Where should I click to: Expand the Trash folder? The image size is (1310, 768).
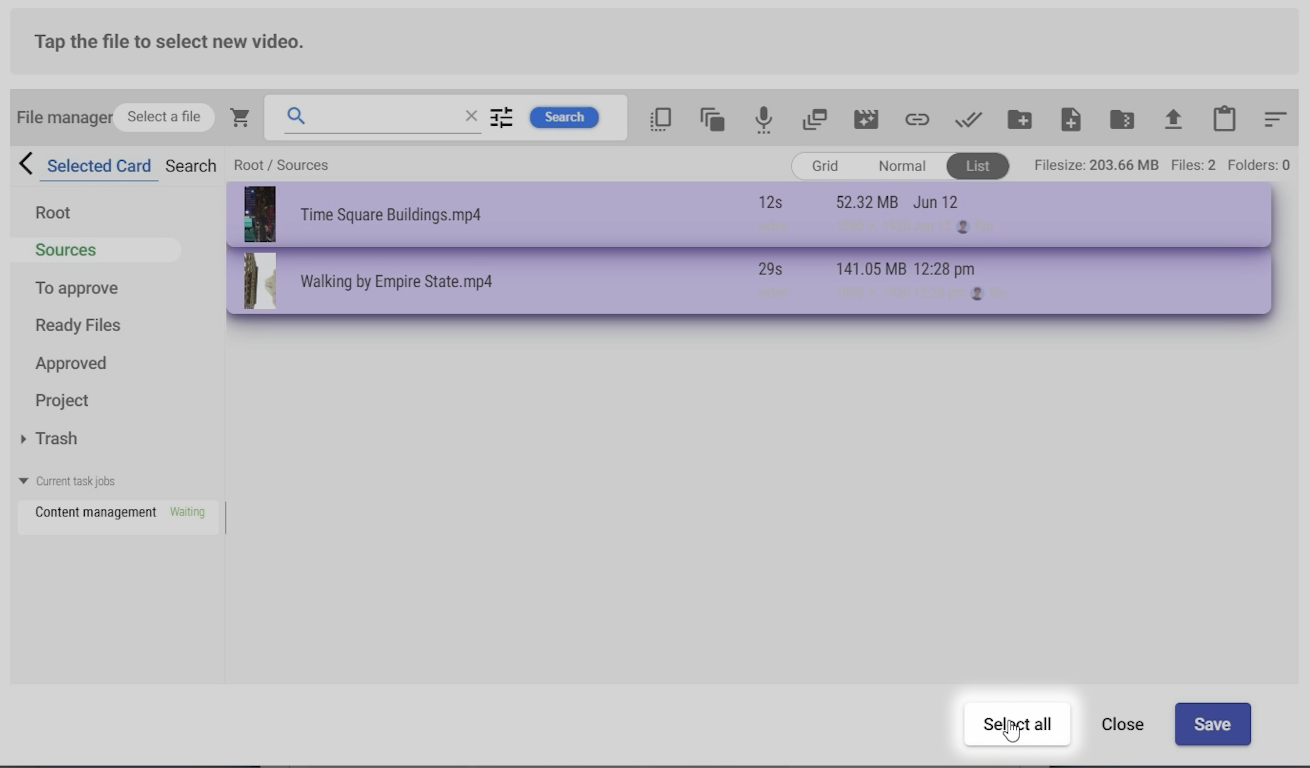pos(23,439)
